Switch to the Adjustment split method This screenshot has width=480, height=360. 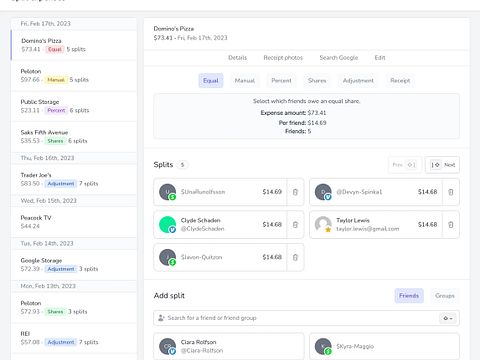(x=358, y=81)
